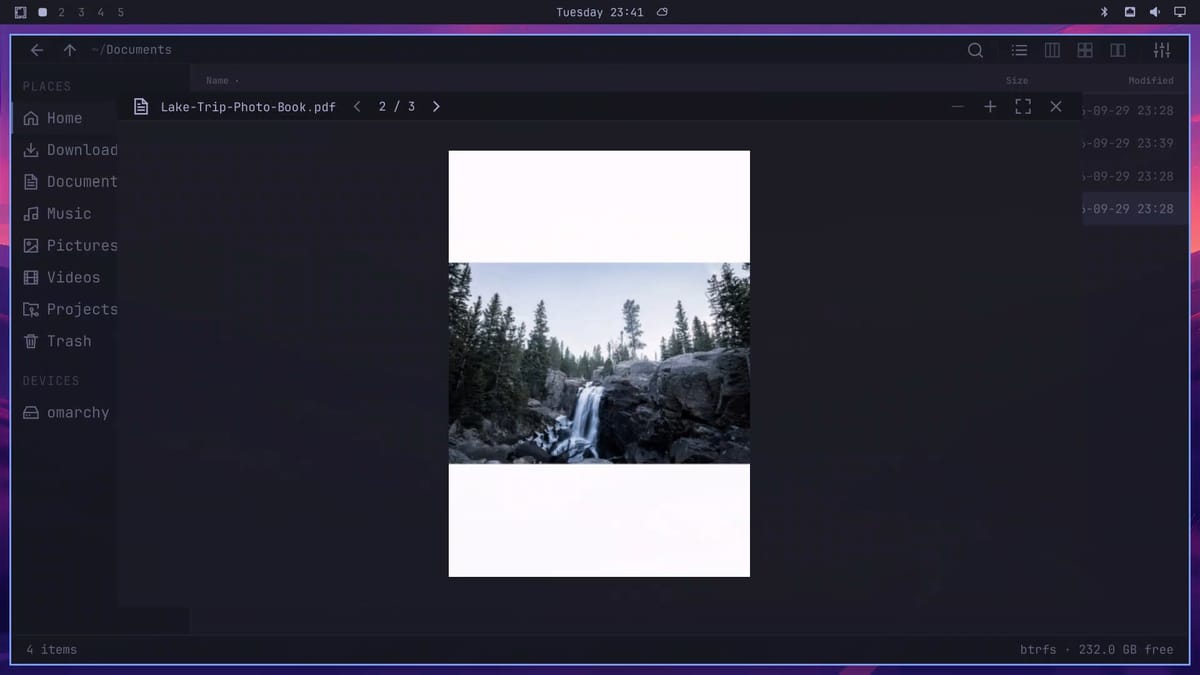1200x675 pixels.
Task: Open view settings sliders
Action: pos(1162,50)
